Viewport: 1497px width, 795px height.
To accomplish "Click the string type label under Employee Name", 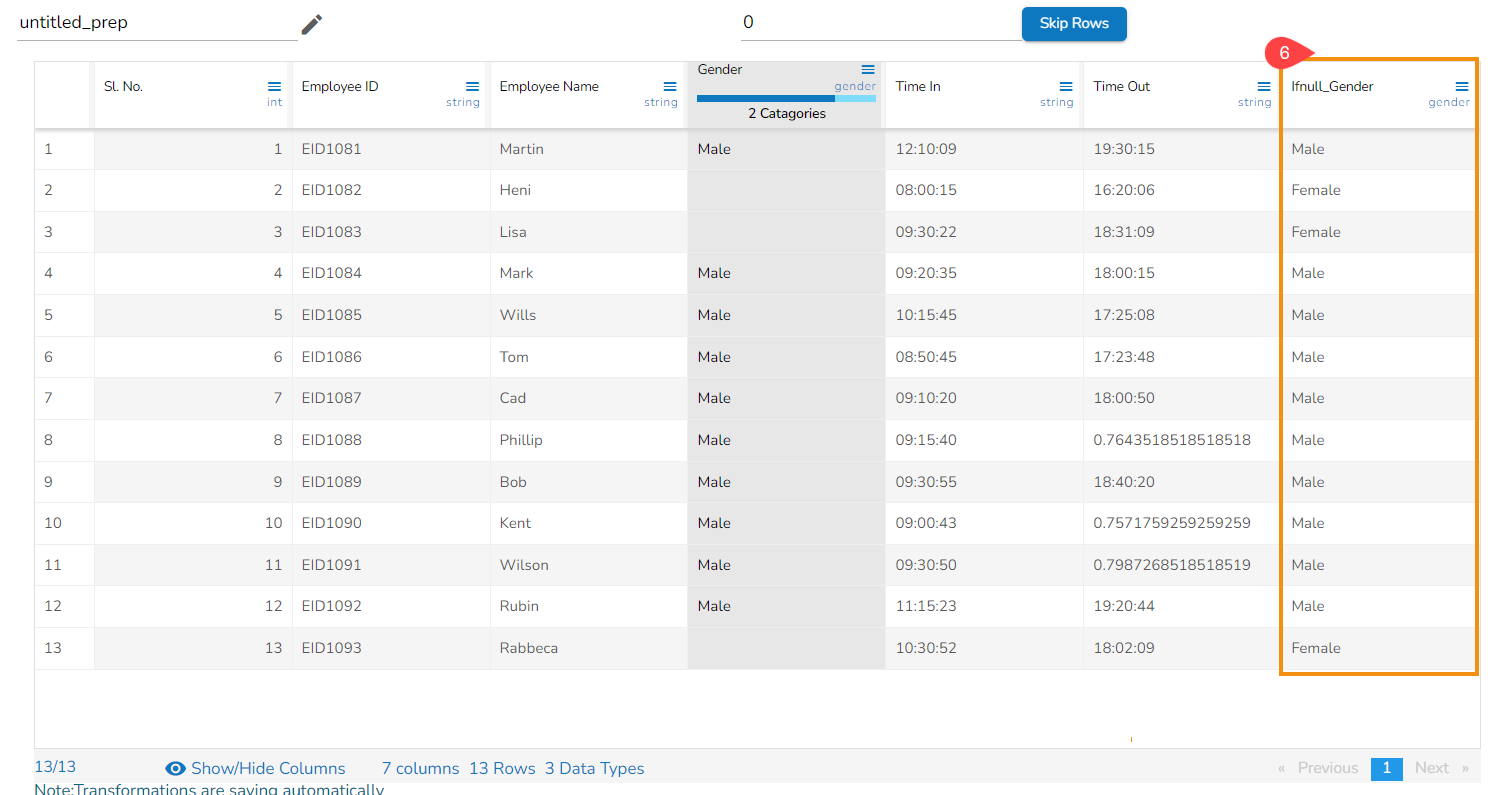I will 661,103.
